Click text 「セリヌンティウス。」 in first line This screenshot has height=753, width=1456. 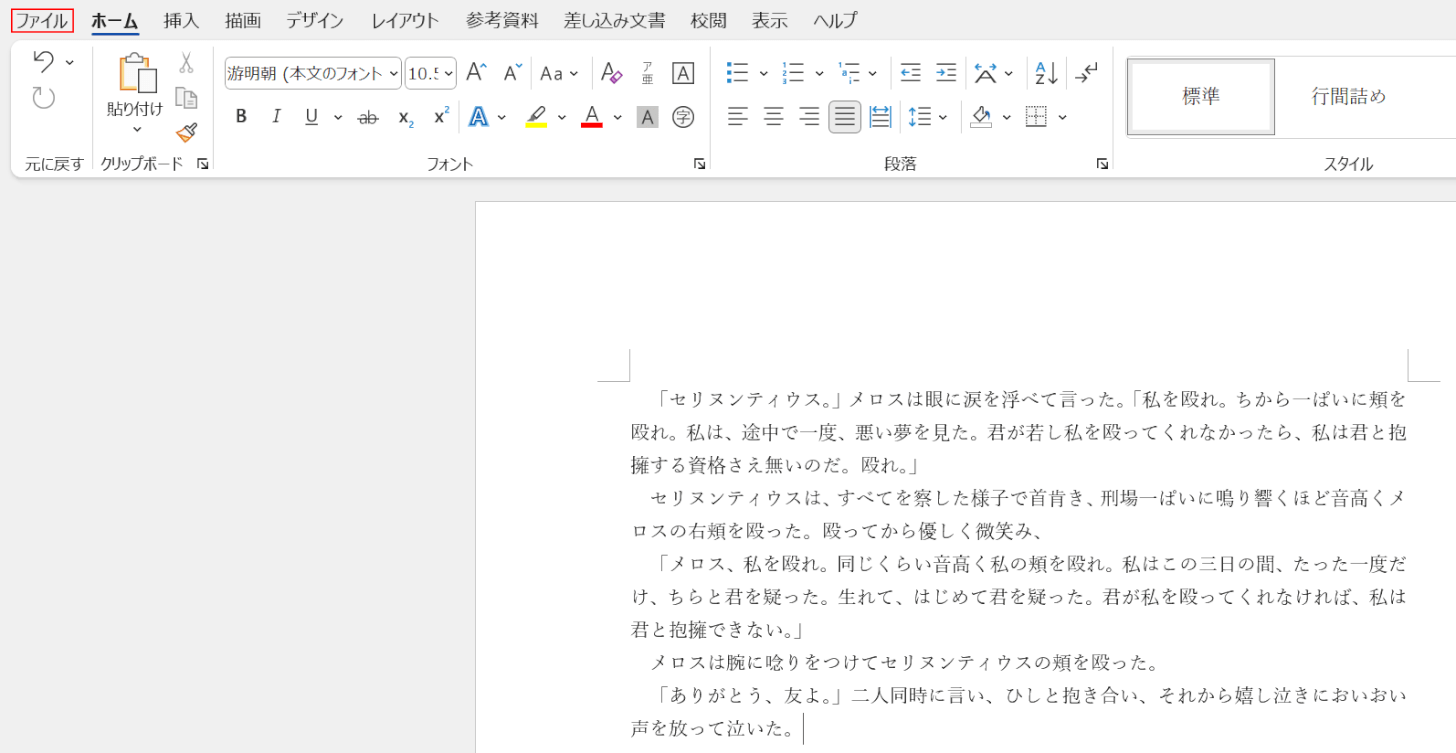pos(749,400)
